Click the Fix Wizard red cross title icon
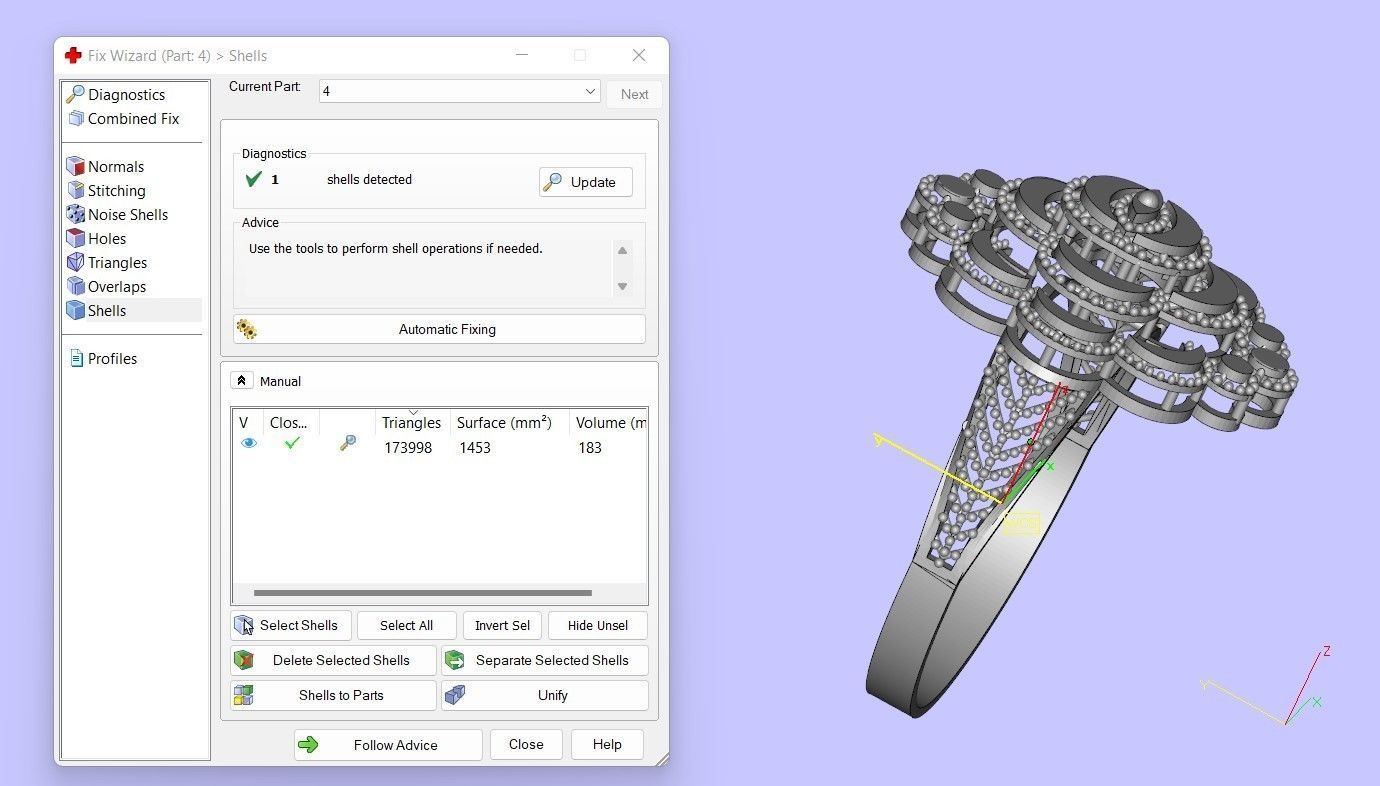 point(73,55)
